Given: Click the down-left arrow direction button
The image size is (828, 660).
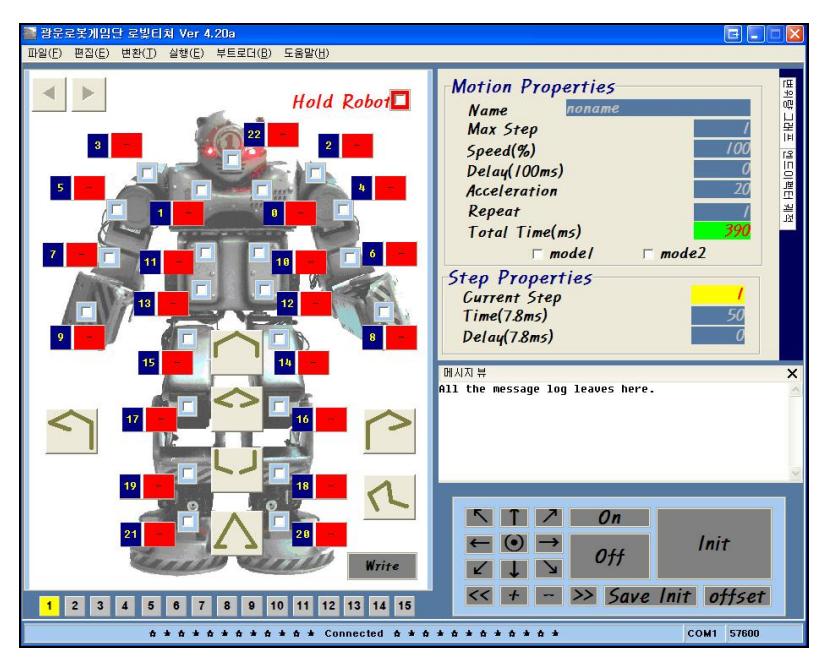Looking at the screenshot, I should [479, 569].
